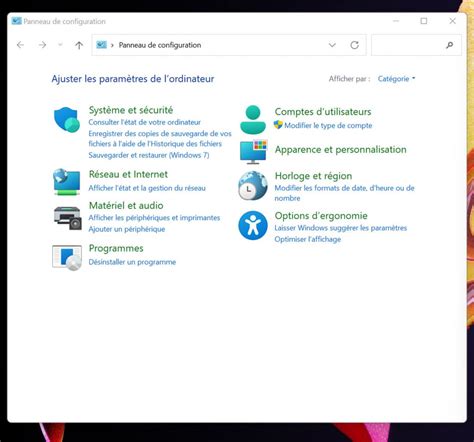
Task: Open recent locations dropdown arrow
Action: 60,44
